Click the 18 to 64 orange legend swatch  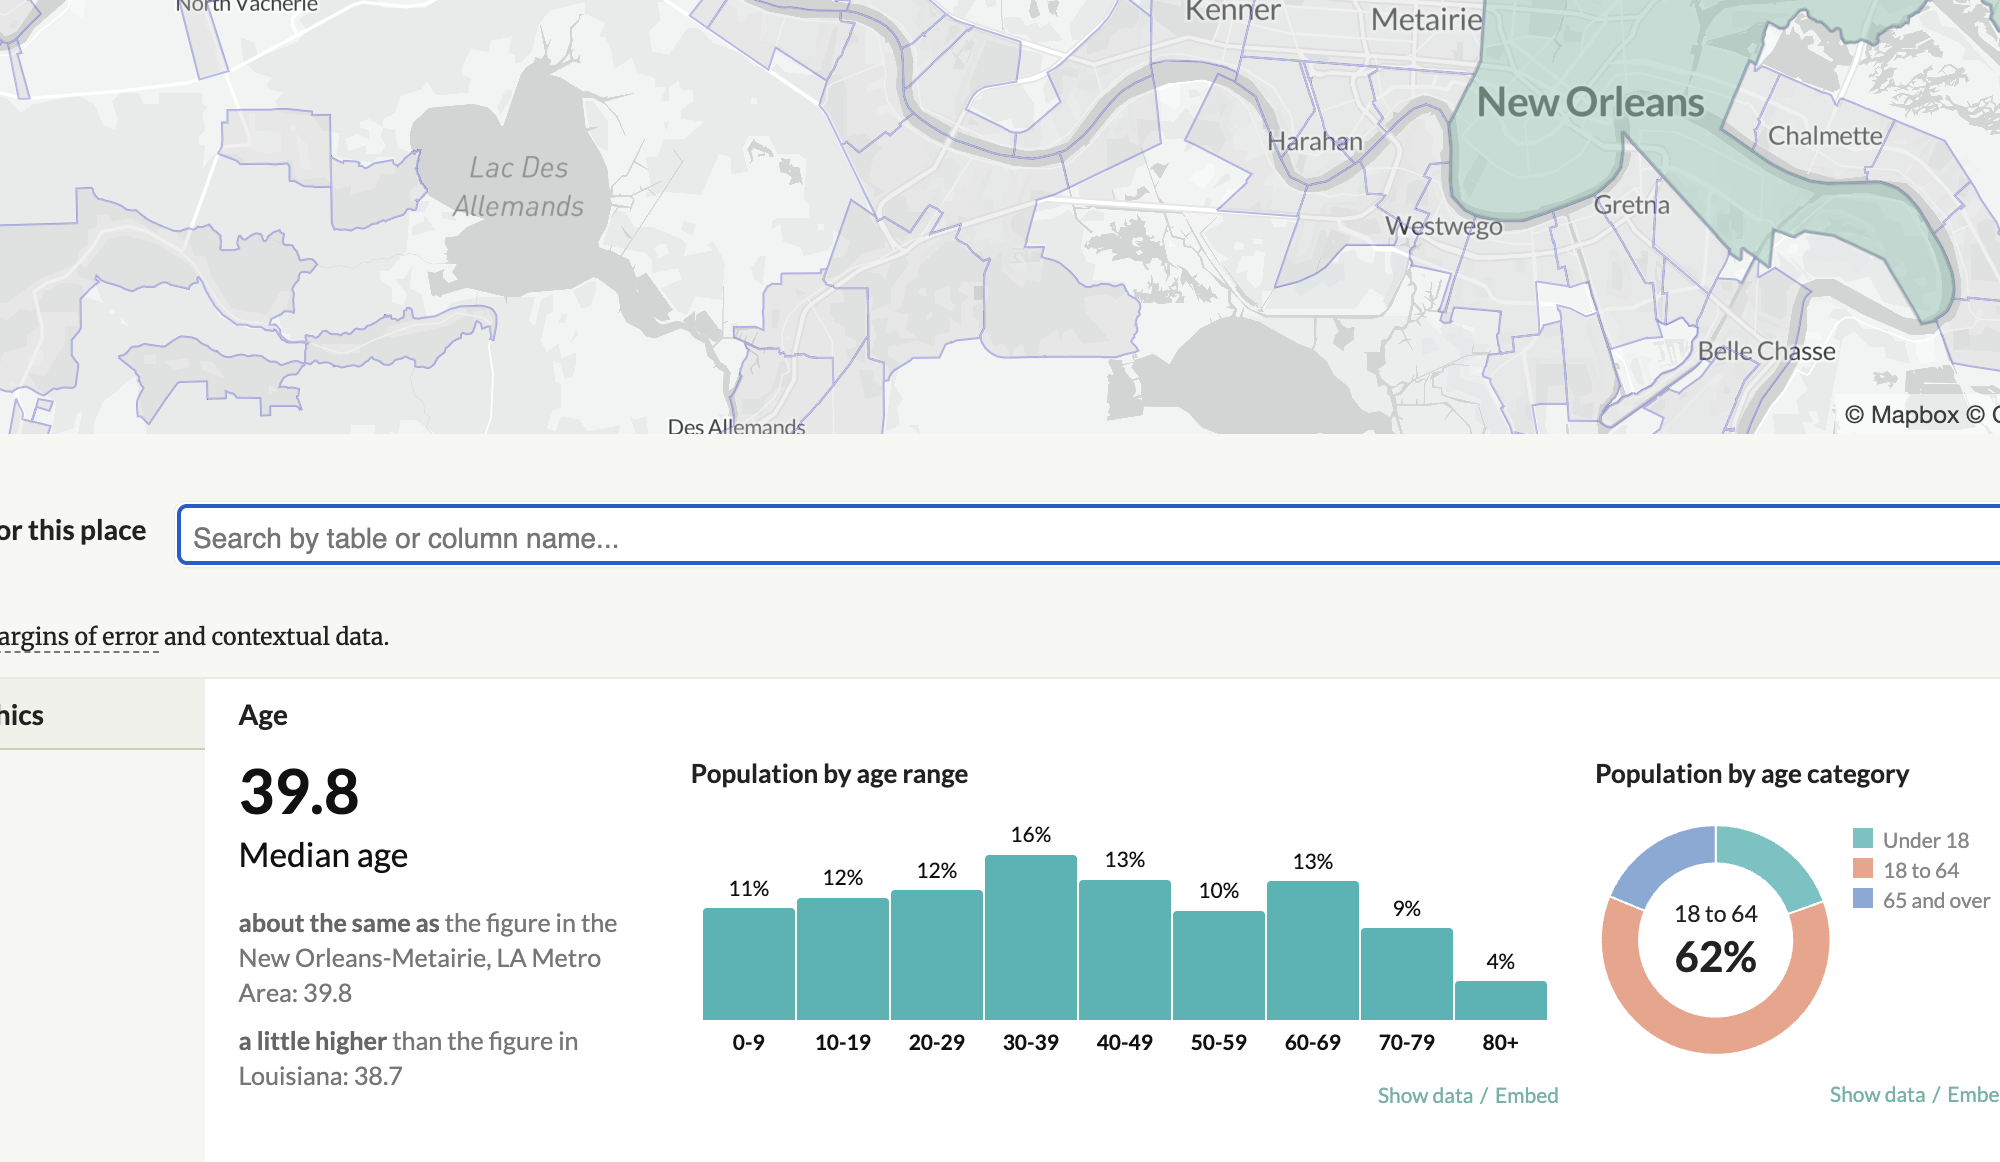(1862, 869)
